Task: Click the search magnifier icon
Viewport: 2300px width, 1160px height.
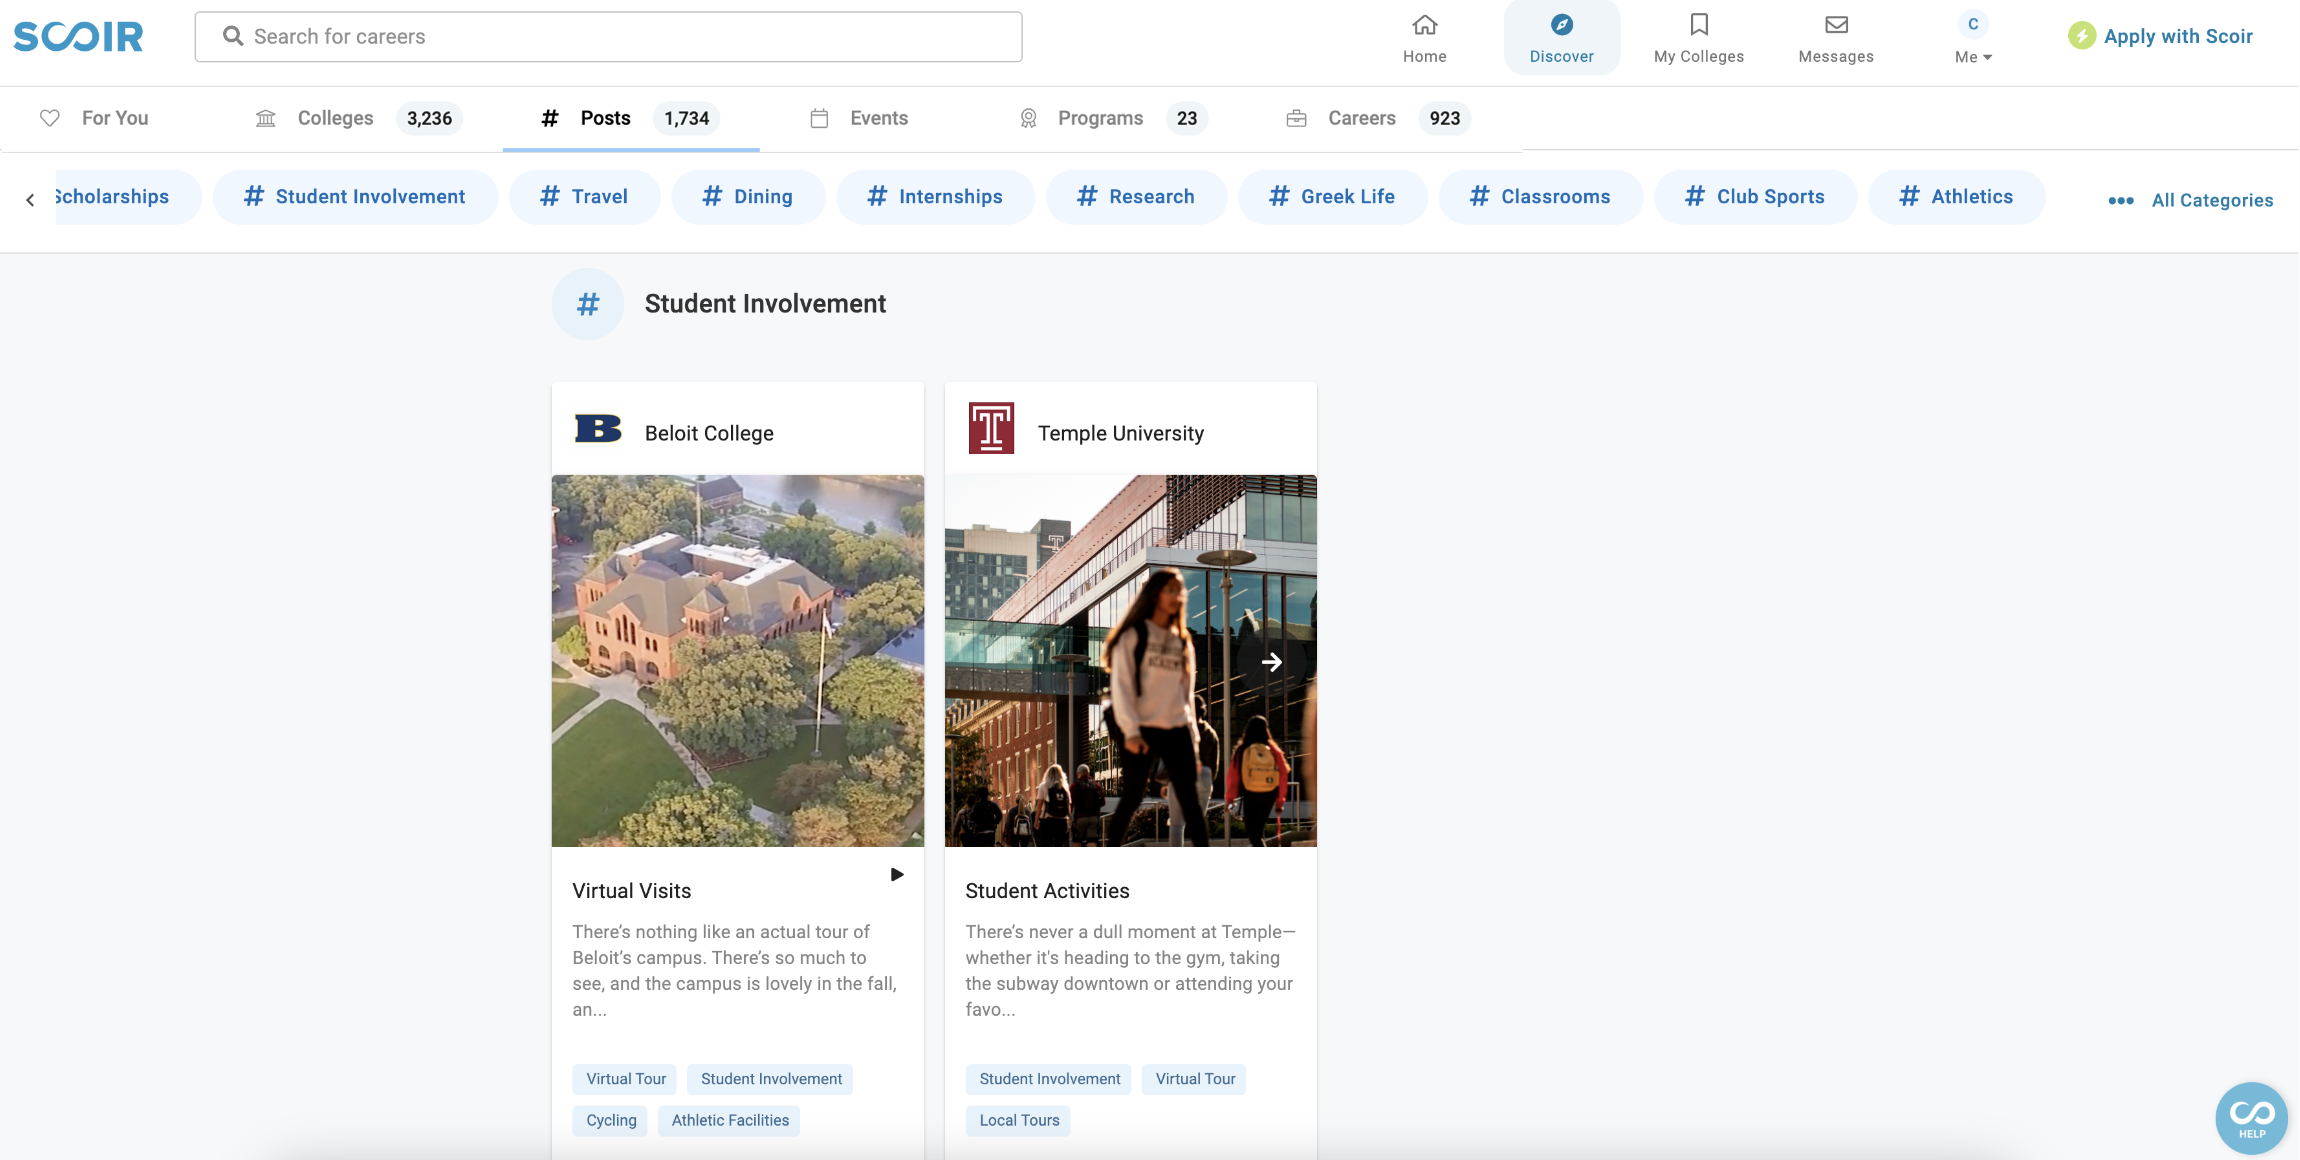Action: click(233, 36)
